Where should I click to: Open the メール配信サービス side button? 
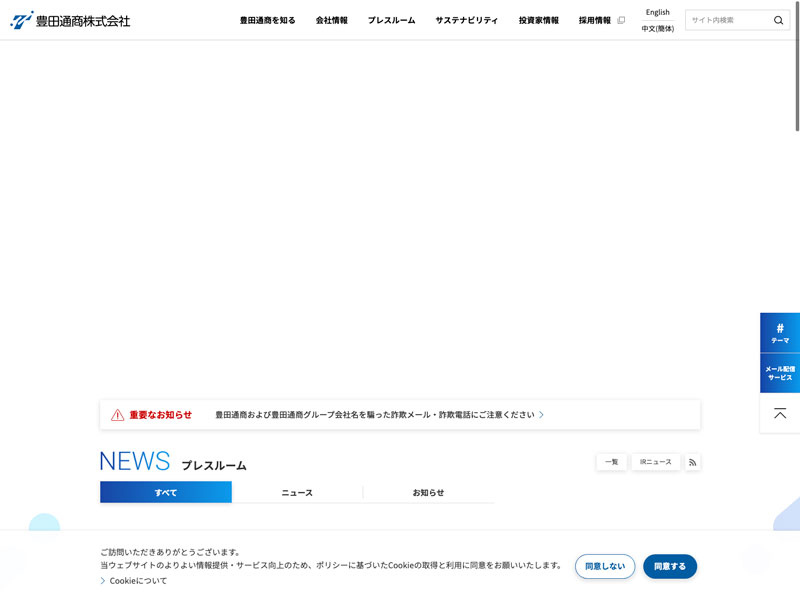tap(779, 373)
